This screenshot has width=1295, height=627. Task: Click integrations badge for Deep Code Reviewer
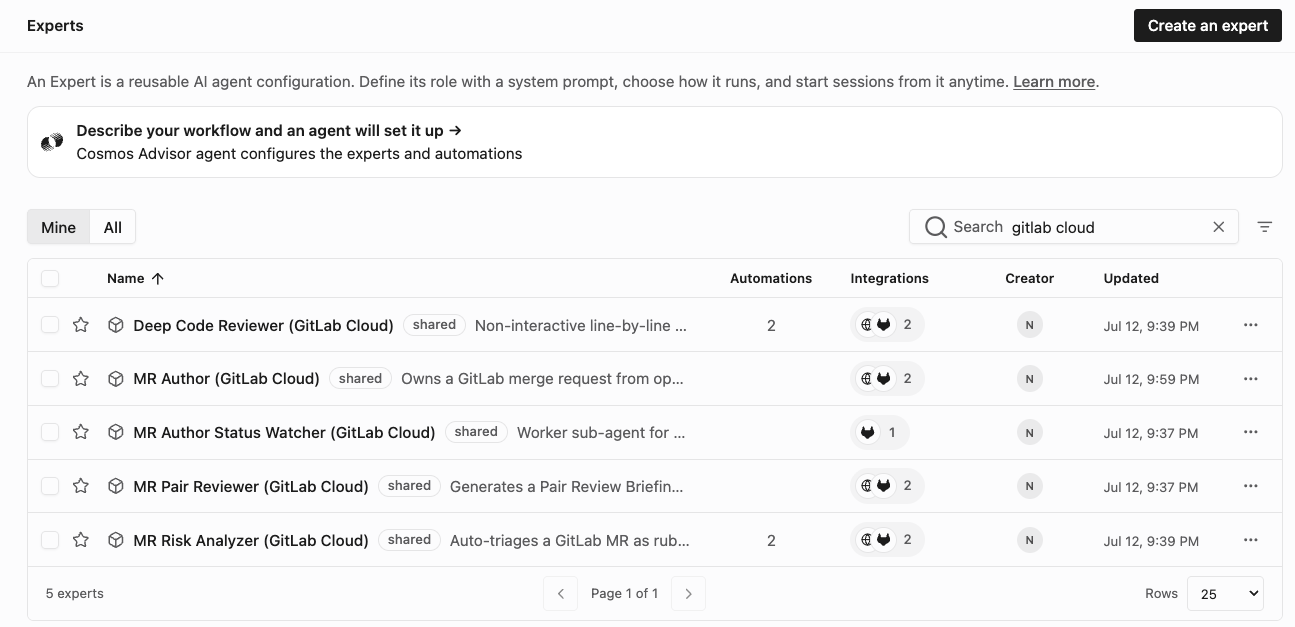(887, 325)
